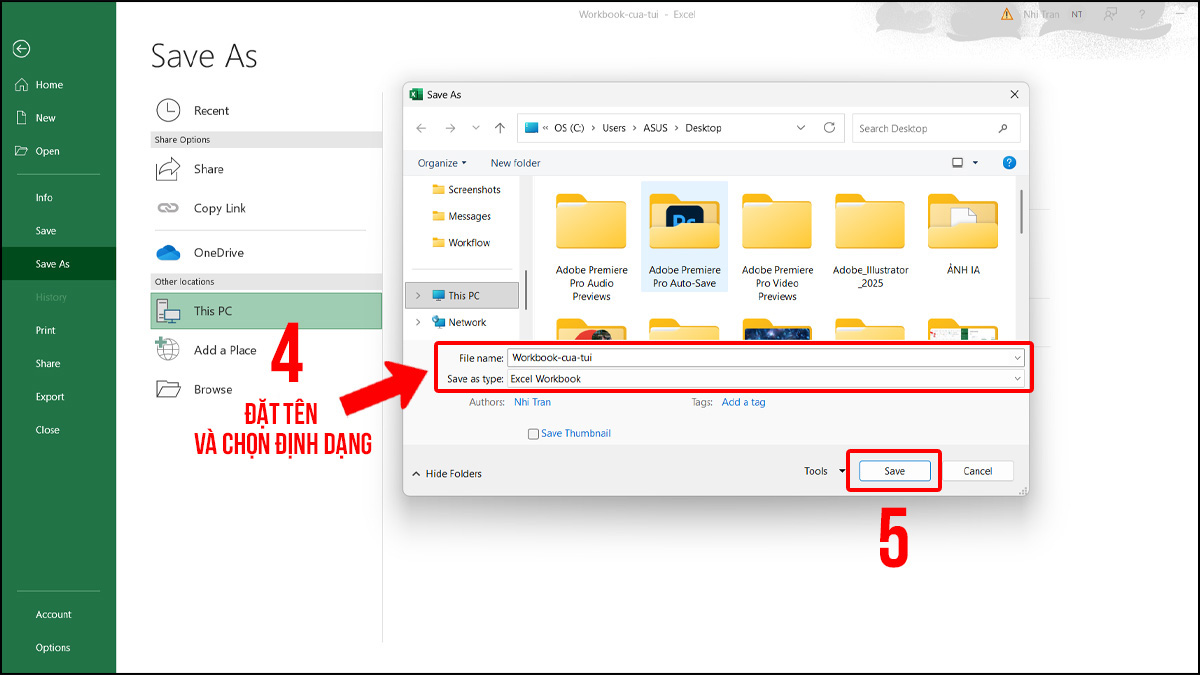Expand the address bar history dropdown
Screen dimensions: 1200x675
coord(801,128)
